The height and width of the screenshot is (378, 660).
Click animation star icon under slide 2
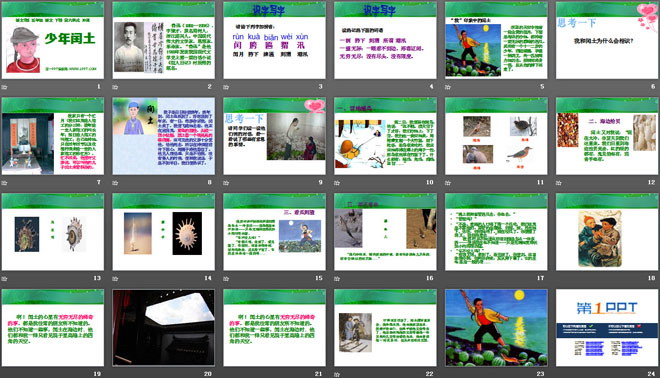115,87
